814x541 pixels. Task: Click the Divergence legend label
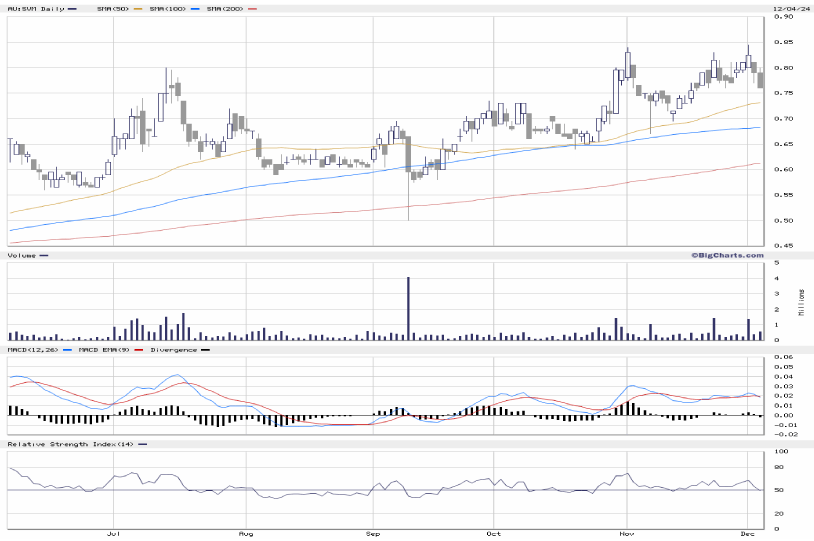point(172,349)
